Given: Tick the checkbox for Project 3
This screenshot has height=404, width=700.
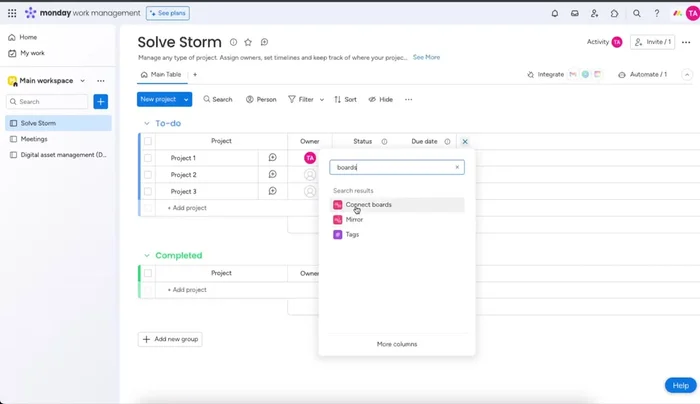Looking at the screenshot, I should click(148, 191).
